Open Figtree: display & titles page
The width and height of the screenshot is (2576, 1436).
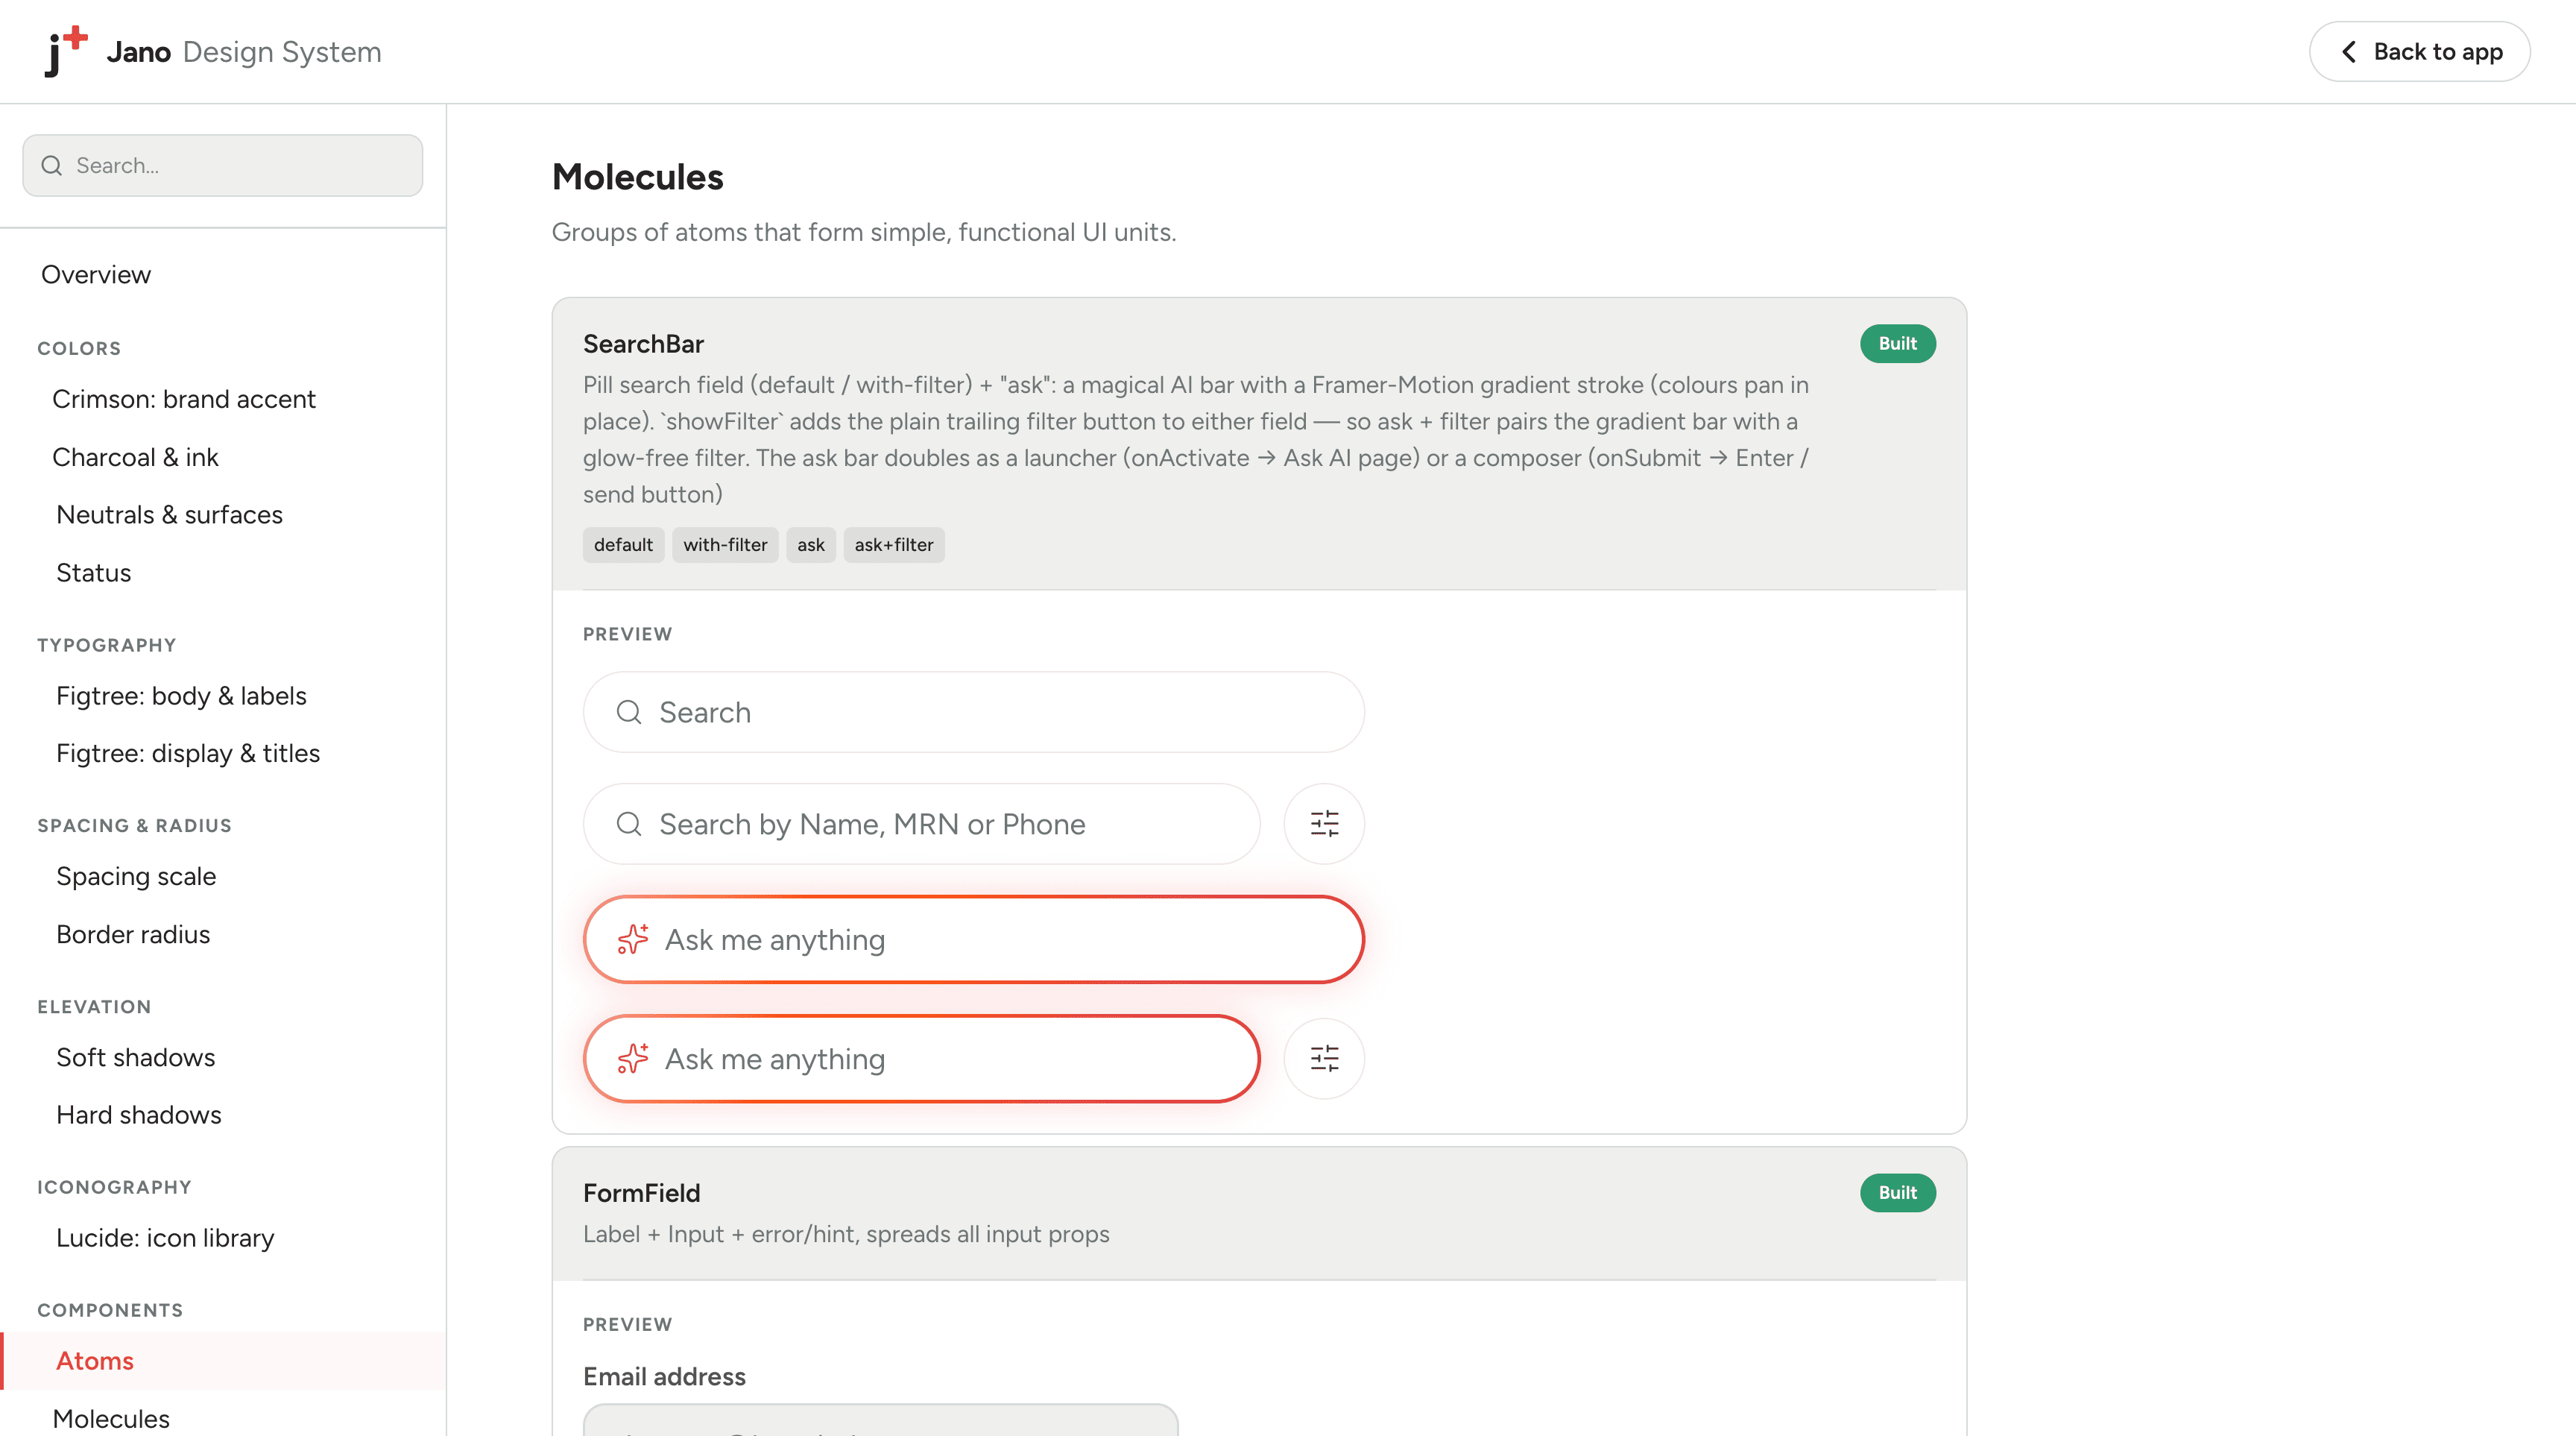point(188,753)
